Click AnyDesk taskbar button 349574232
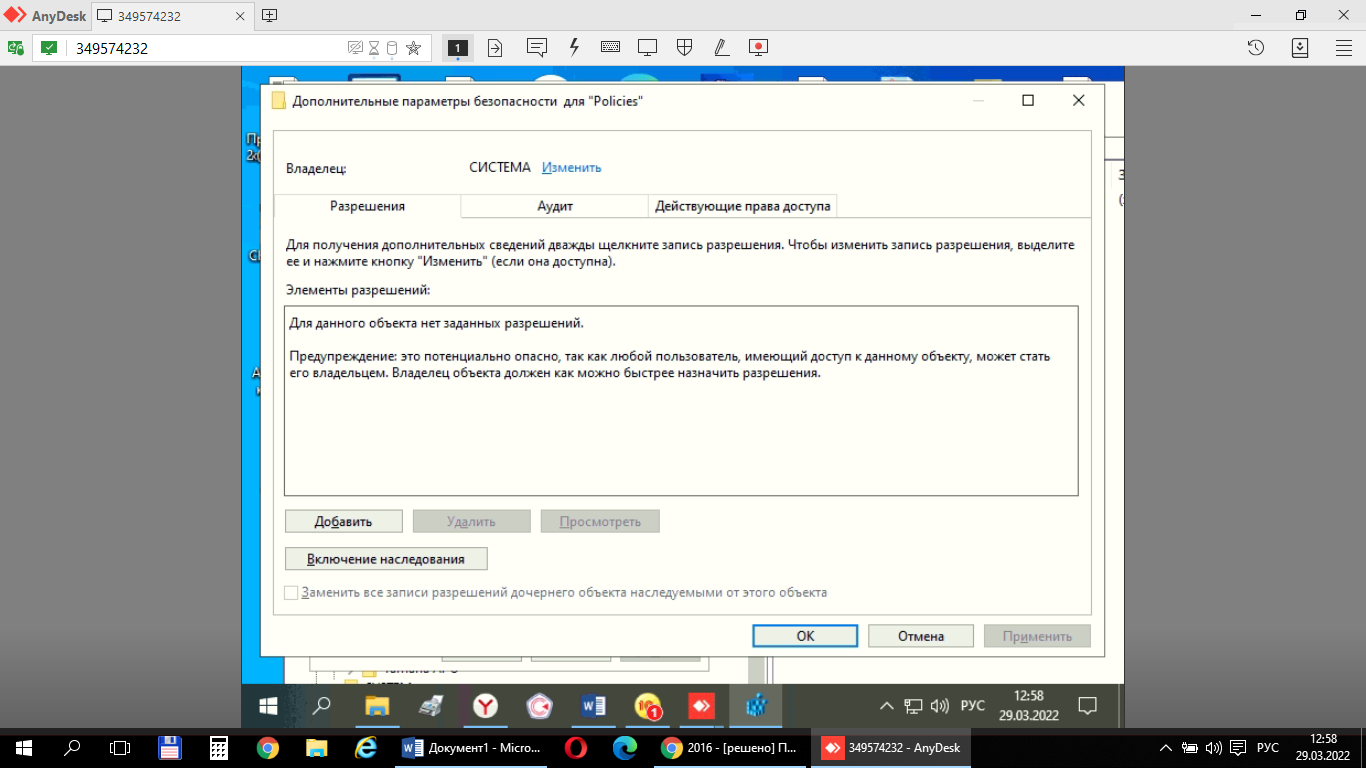1366x768 pixels. click(x=890, y=747)
